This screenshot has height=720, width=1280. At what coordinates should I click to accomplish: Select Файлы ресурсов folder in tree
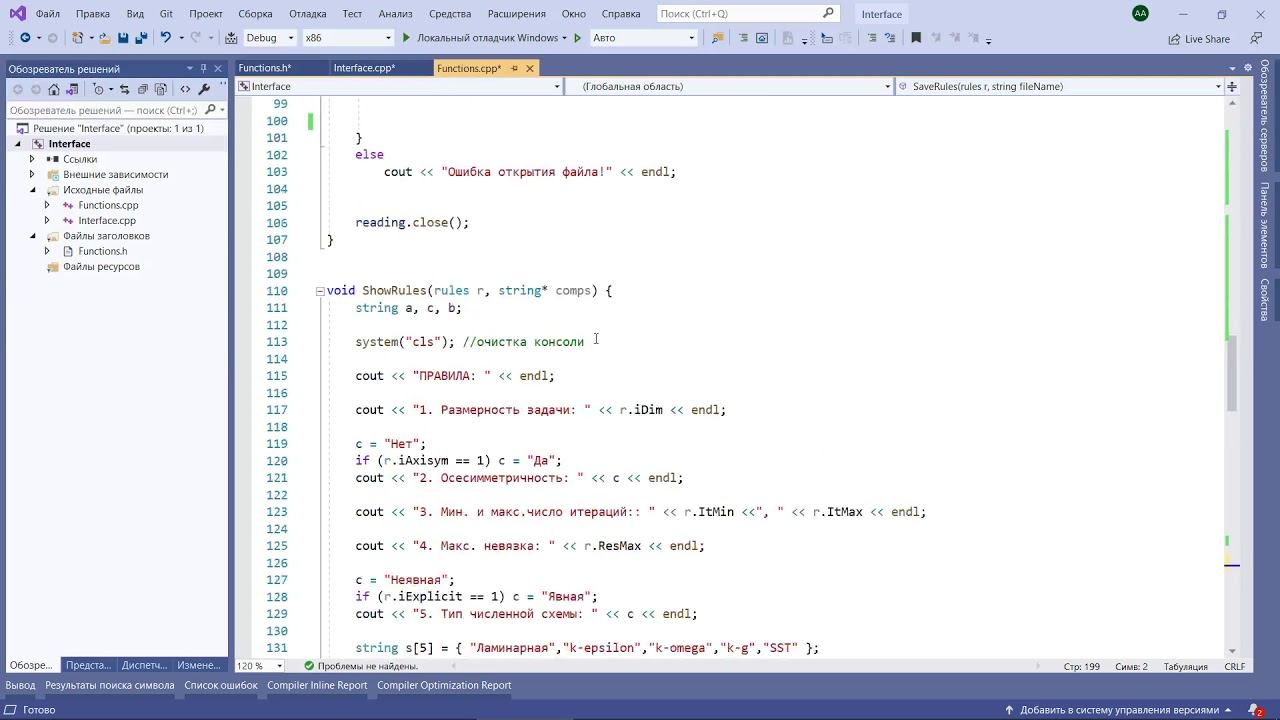tap(101, 267)
